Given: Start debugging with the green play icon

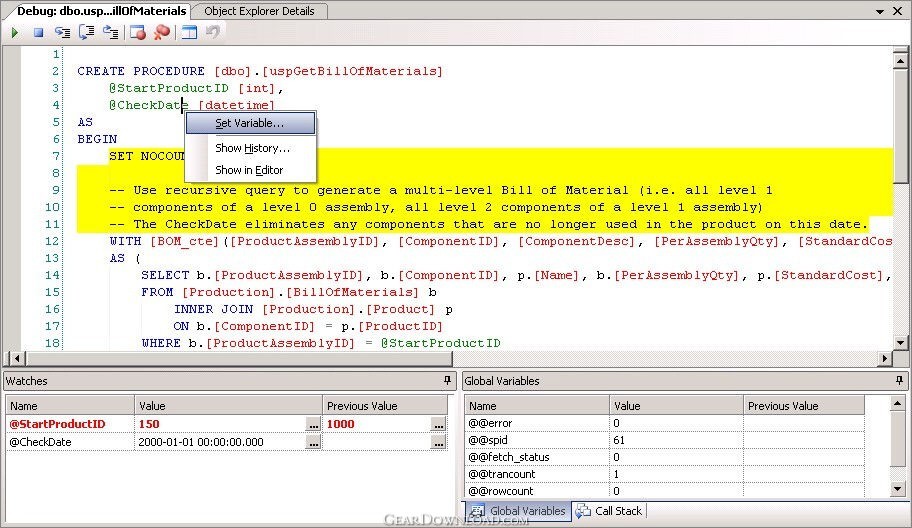Looking at the screenshot, I should click(15, 33).
